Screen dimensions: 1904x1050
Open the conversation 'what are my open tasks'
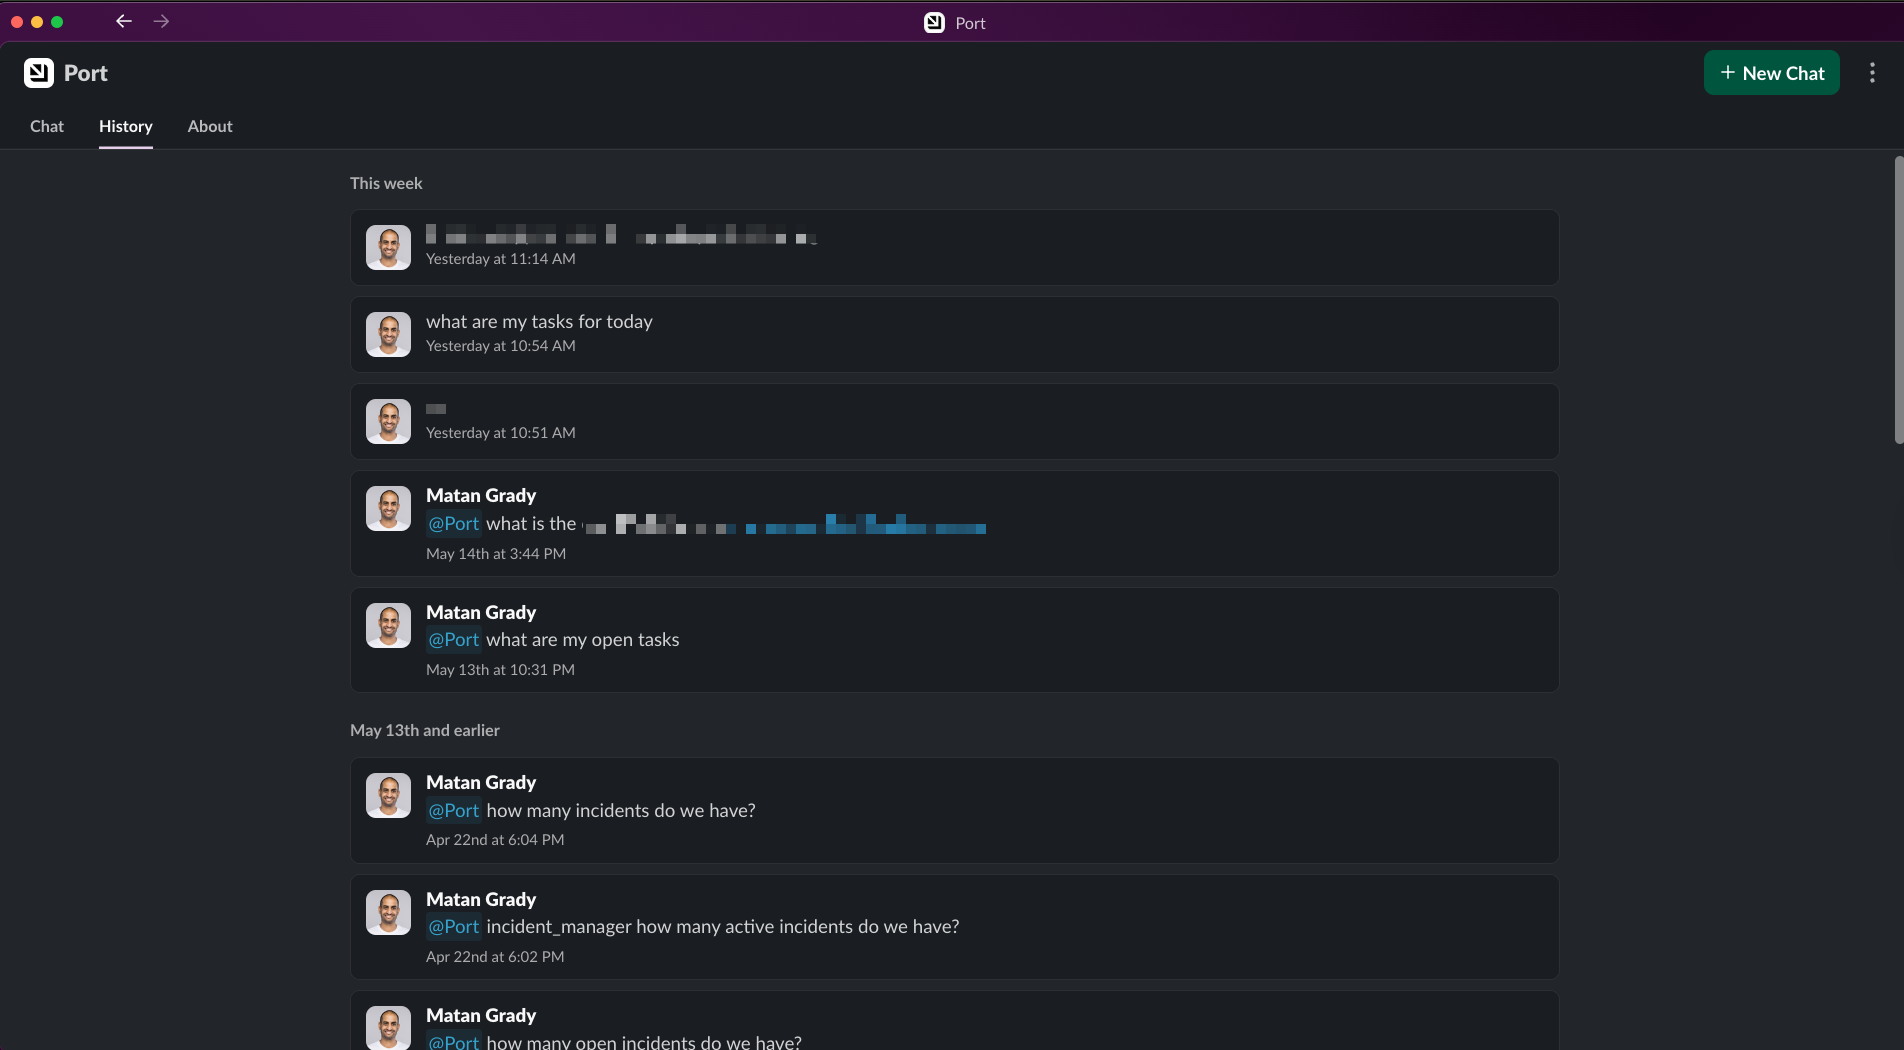pos(953,639)
